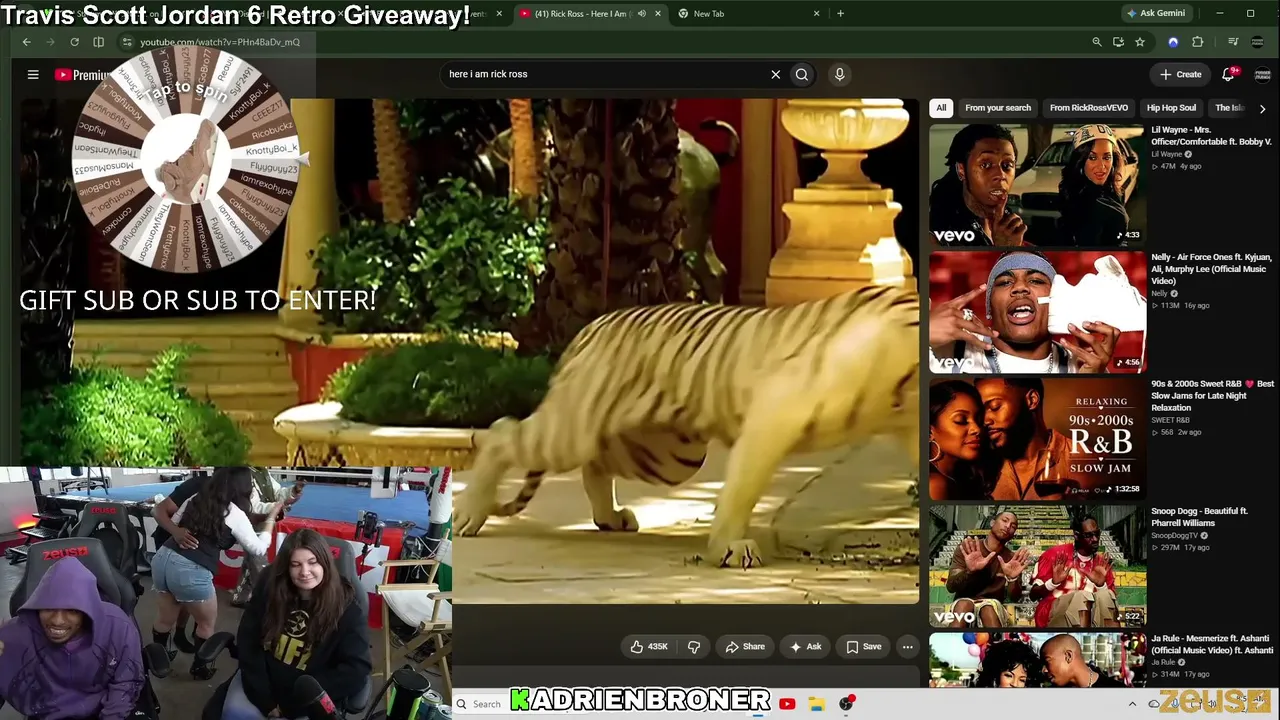Open the Lil Wayne Mrs. Officer video thumbnail

pos(1037,185)
